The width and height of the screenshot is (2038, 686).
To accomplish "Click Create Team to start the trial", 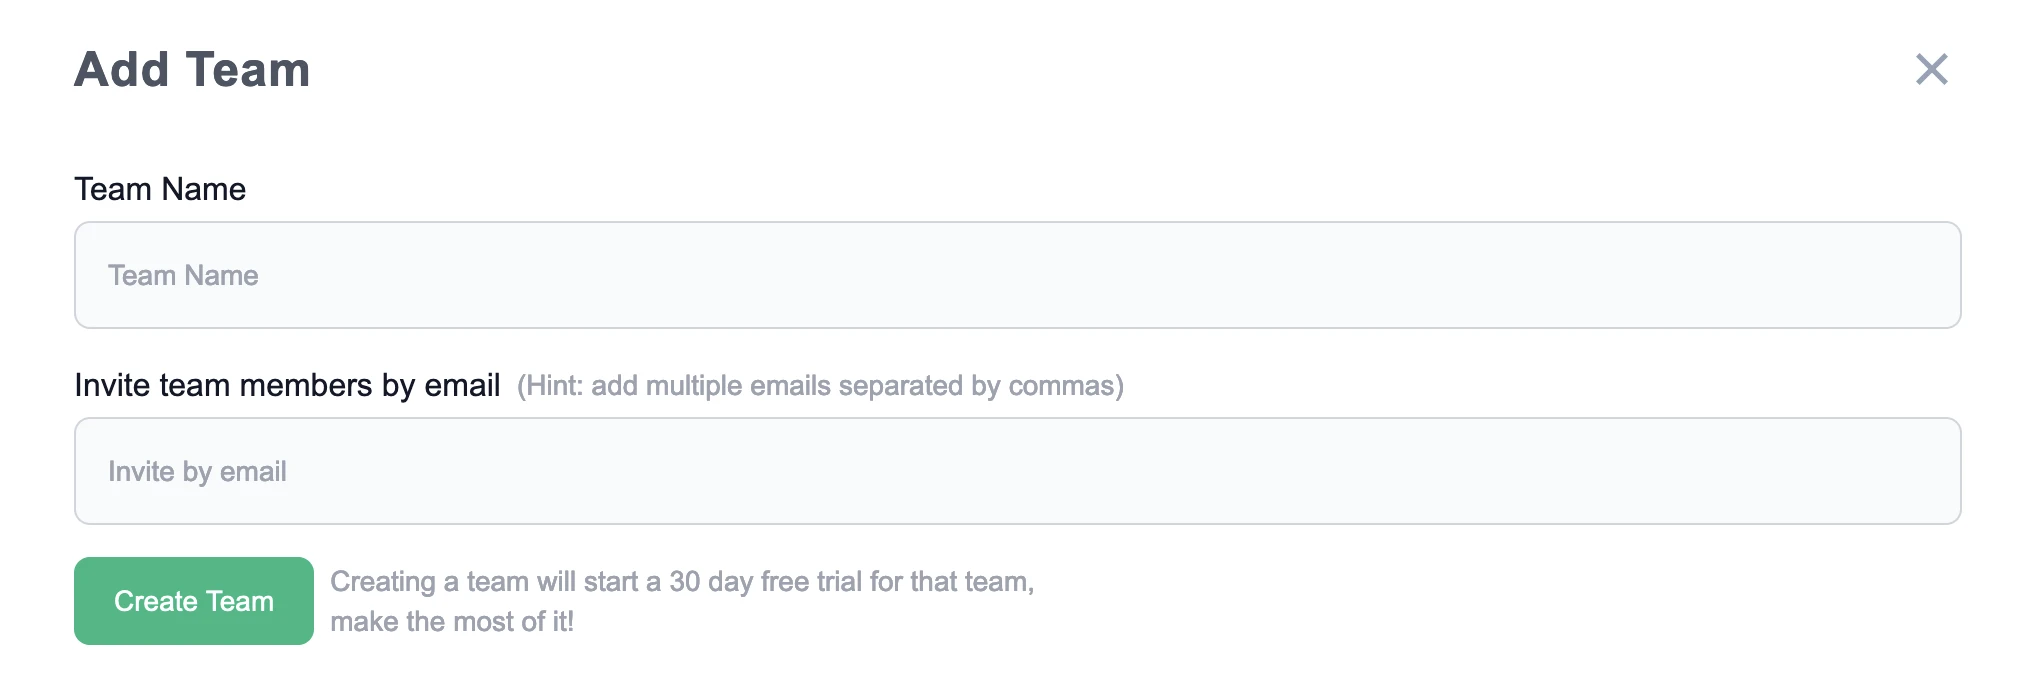I will point(193,600).
